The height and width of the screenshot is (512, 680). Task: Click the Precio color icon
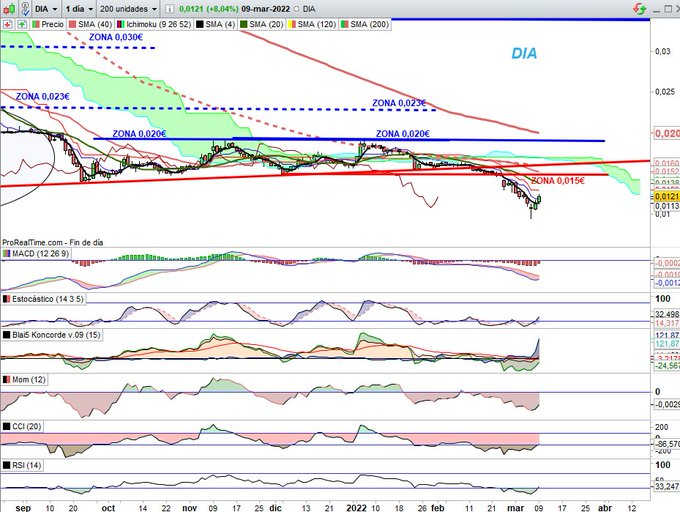click(x=36, y=24)
